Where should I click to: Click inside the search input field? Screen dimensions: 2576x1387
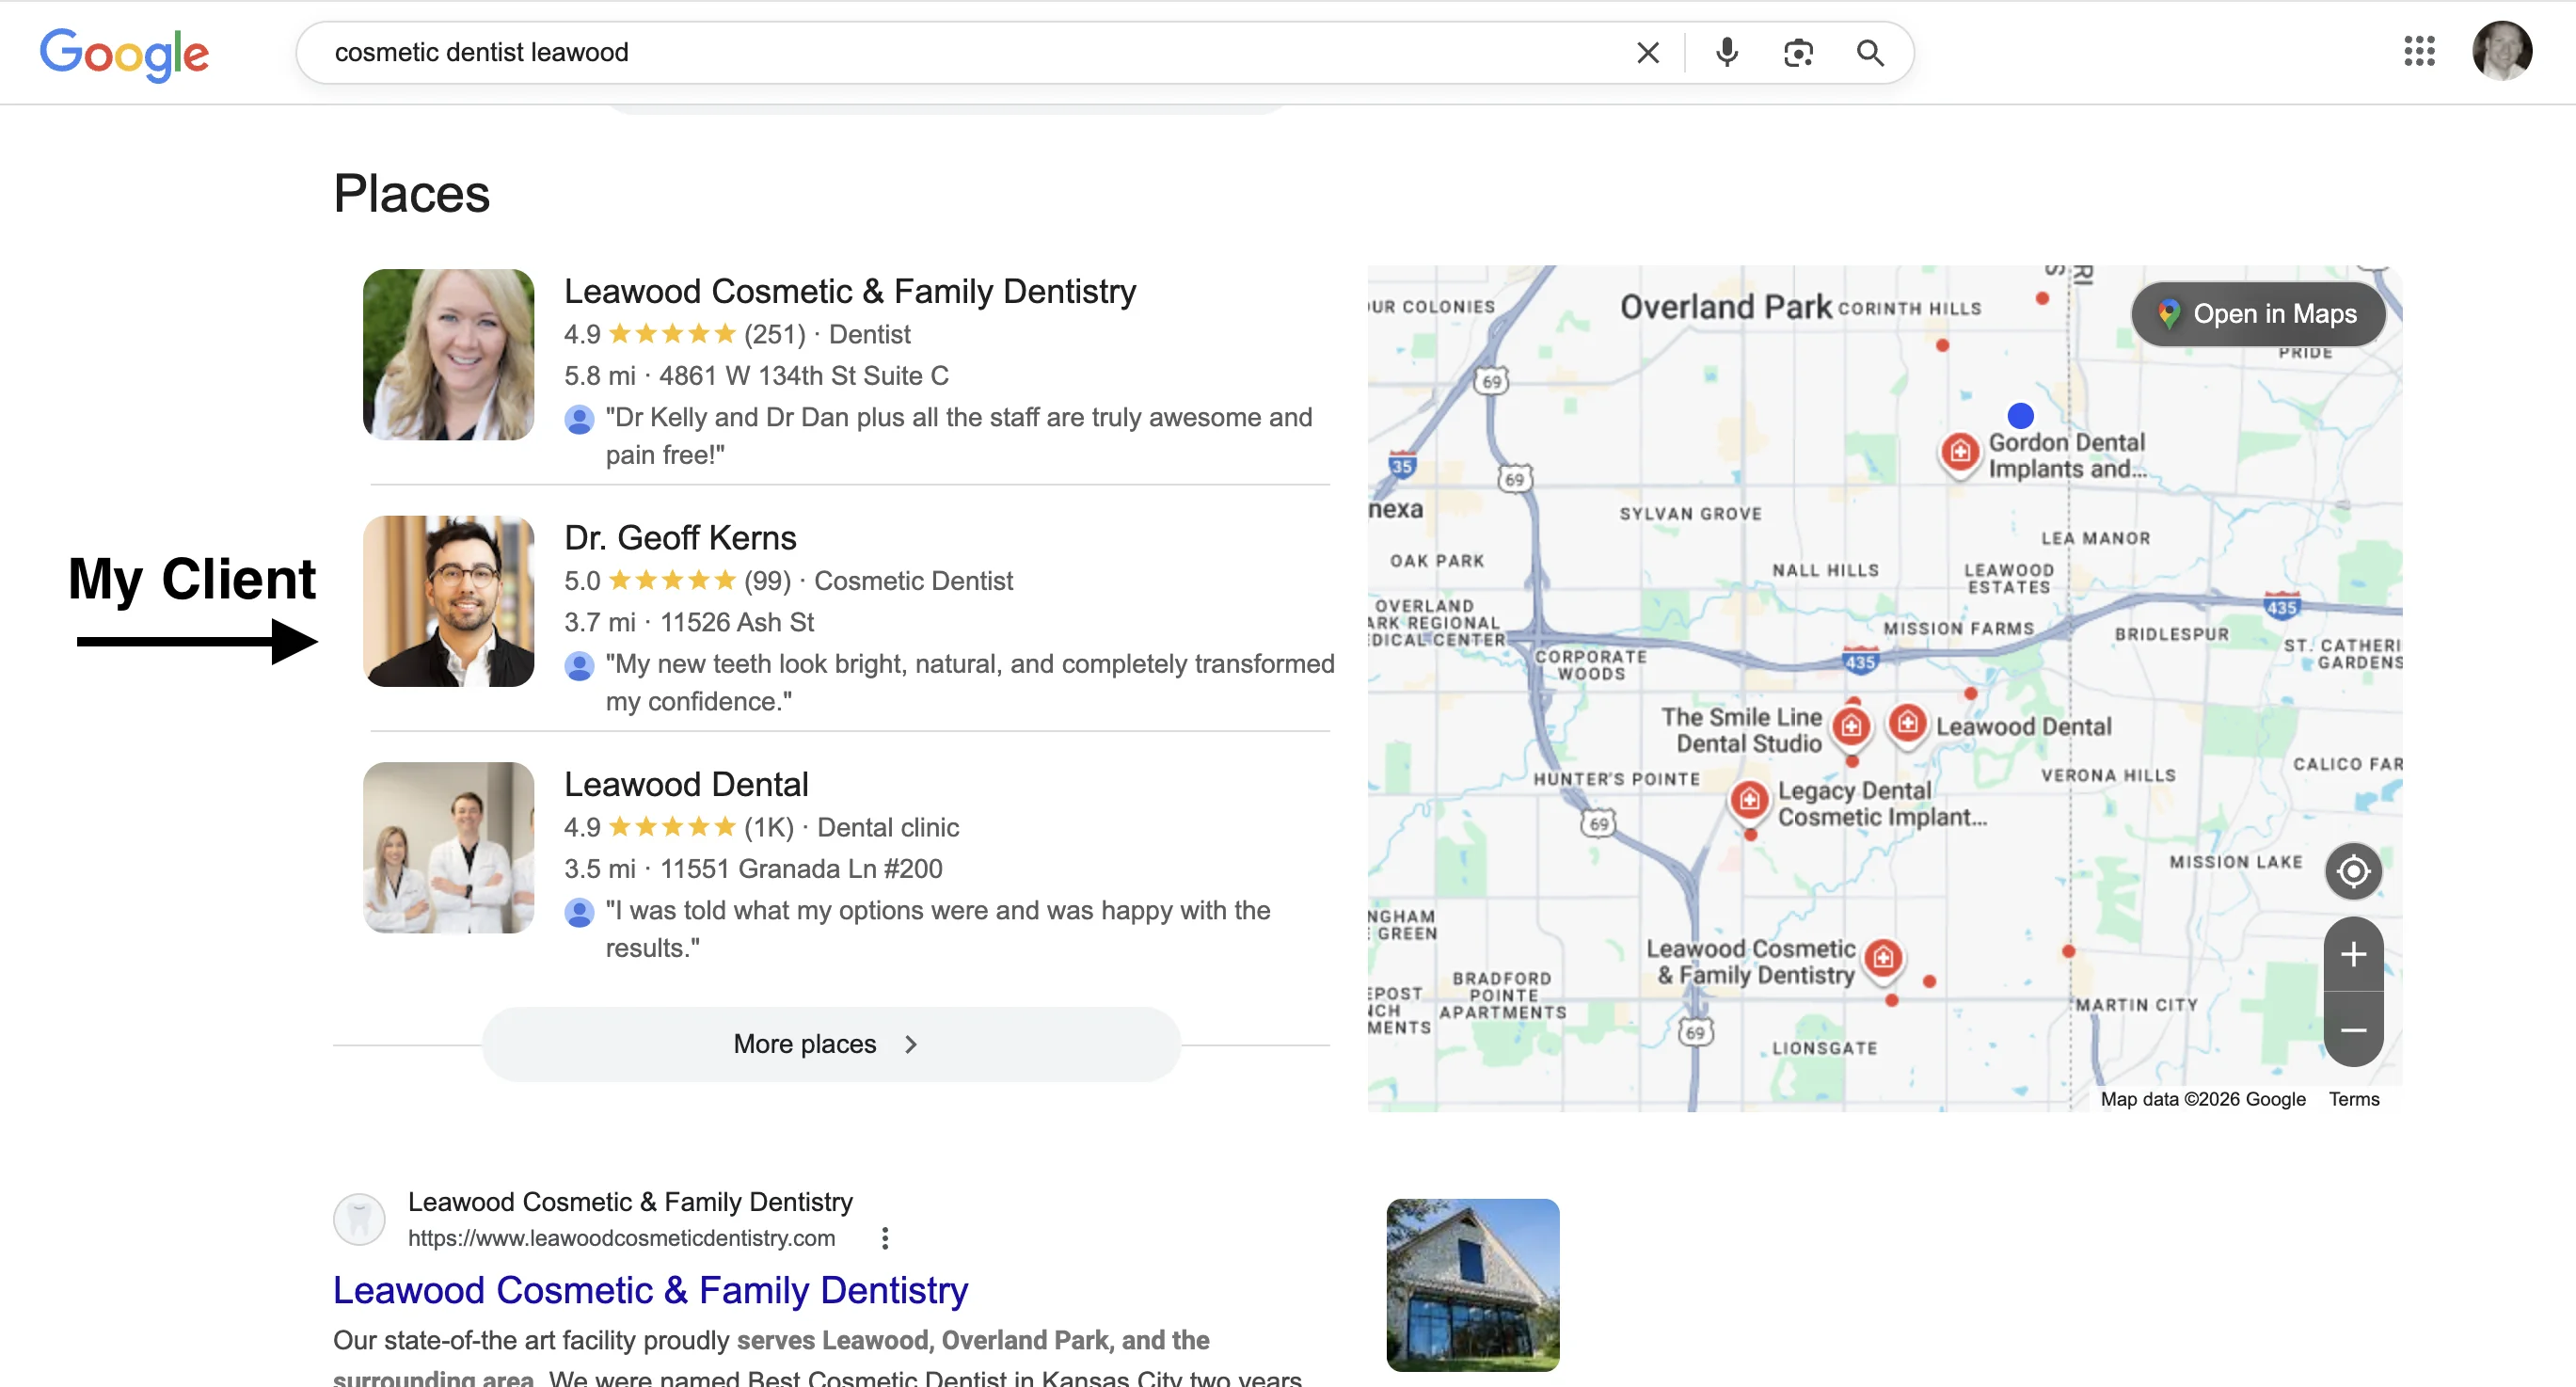(900, 52)
